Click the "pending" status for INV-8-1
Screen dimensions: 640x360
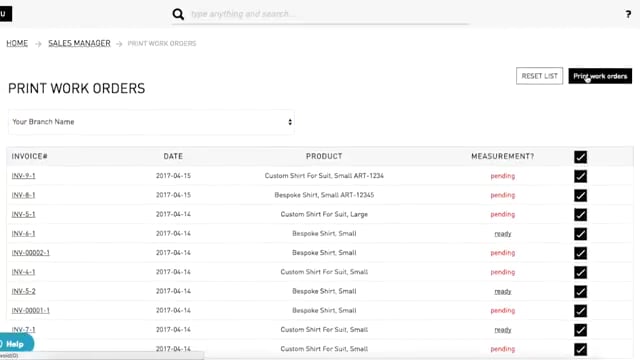point(502,195)
